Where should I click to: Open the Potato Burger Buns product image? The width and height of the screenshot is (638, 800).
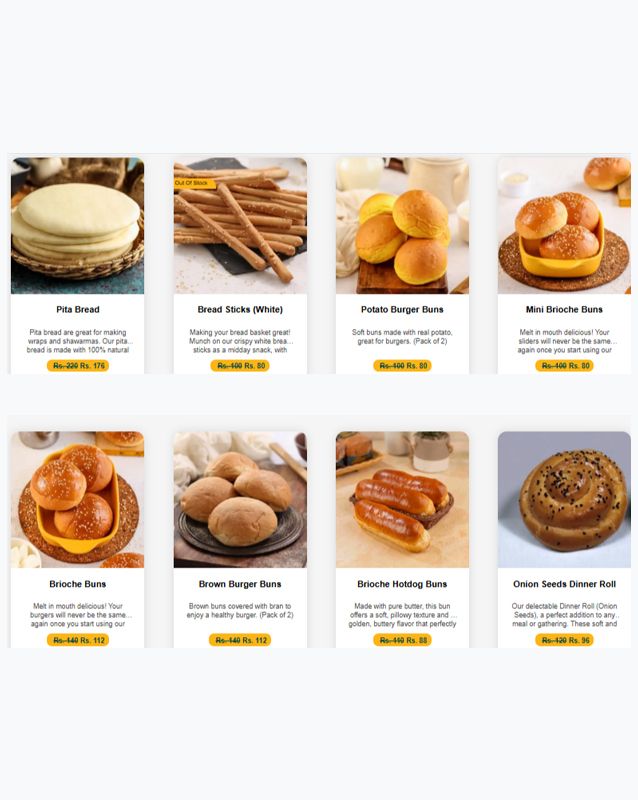coord(402,226)
